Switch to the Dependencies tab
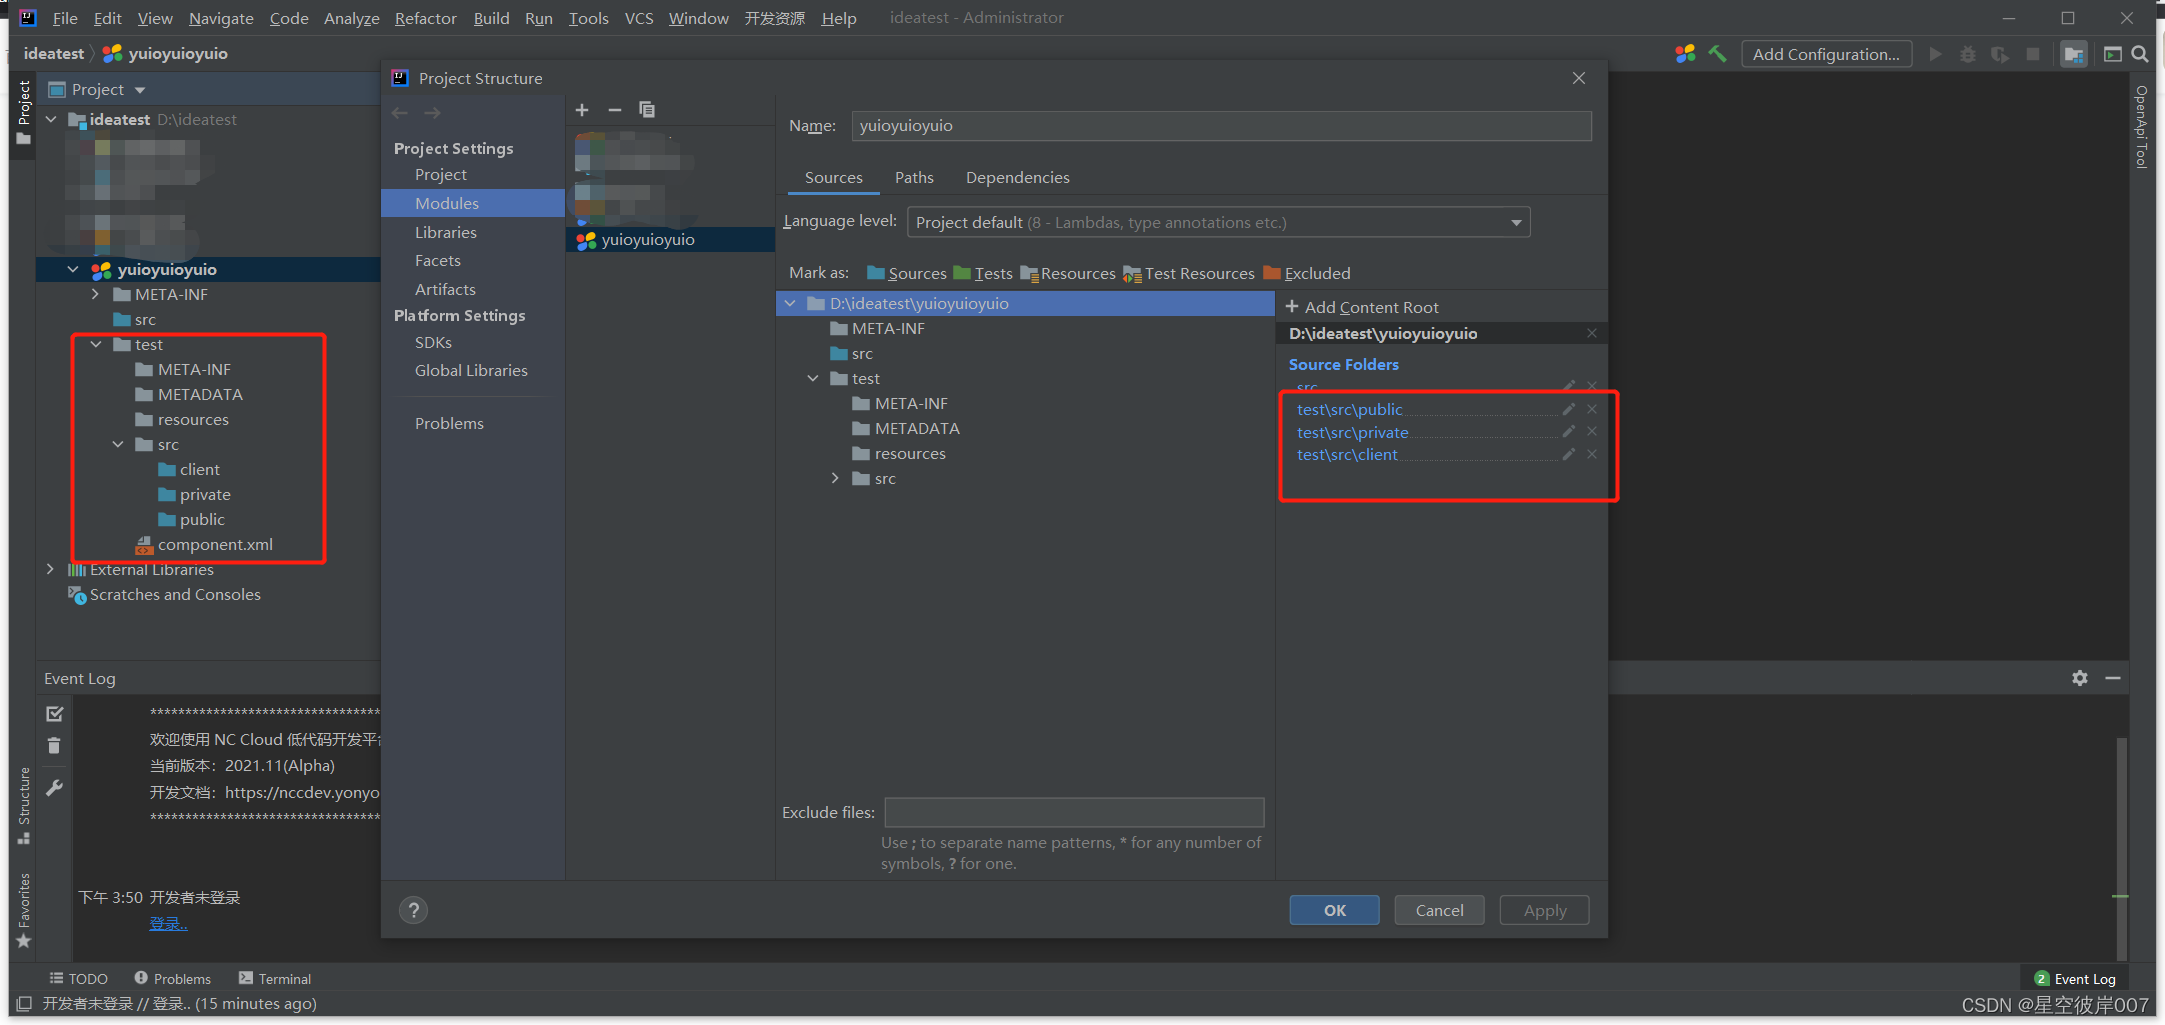This screenshot has width=2165, height=1025. point(1017,177)
